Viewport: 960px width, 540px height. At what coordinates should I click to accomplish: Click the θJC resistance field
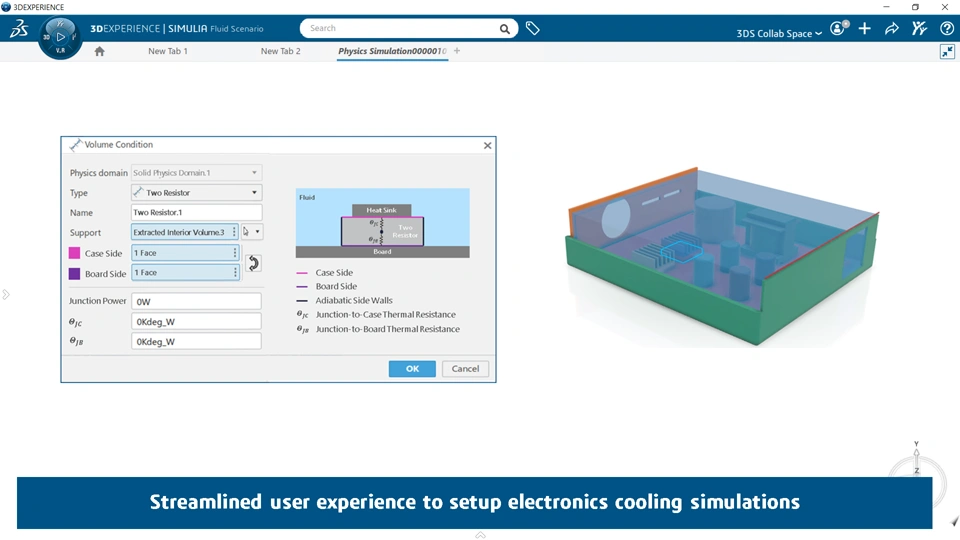coord(197,321)
